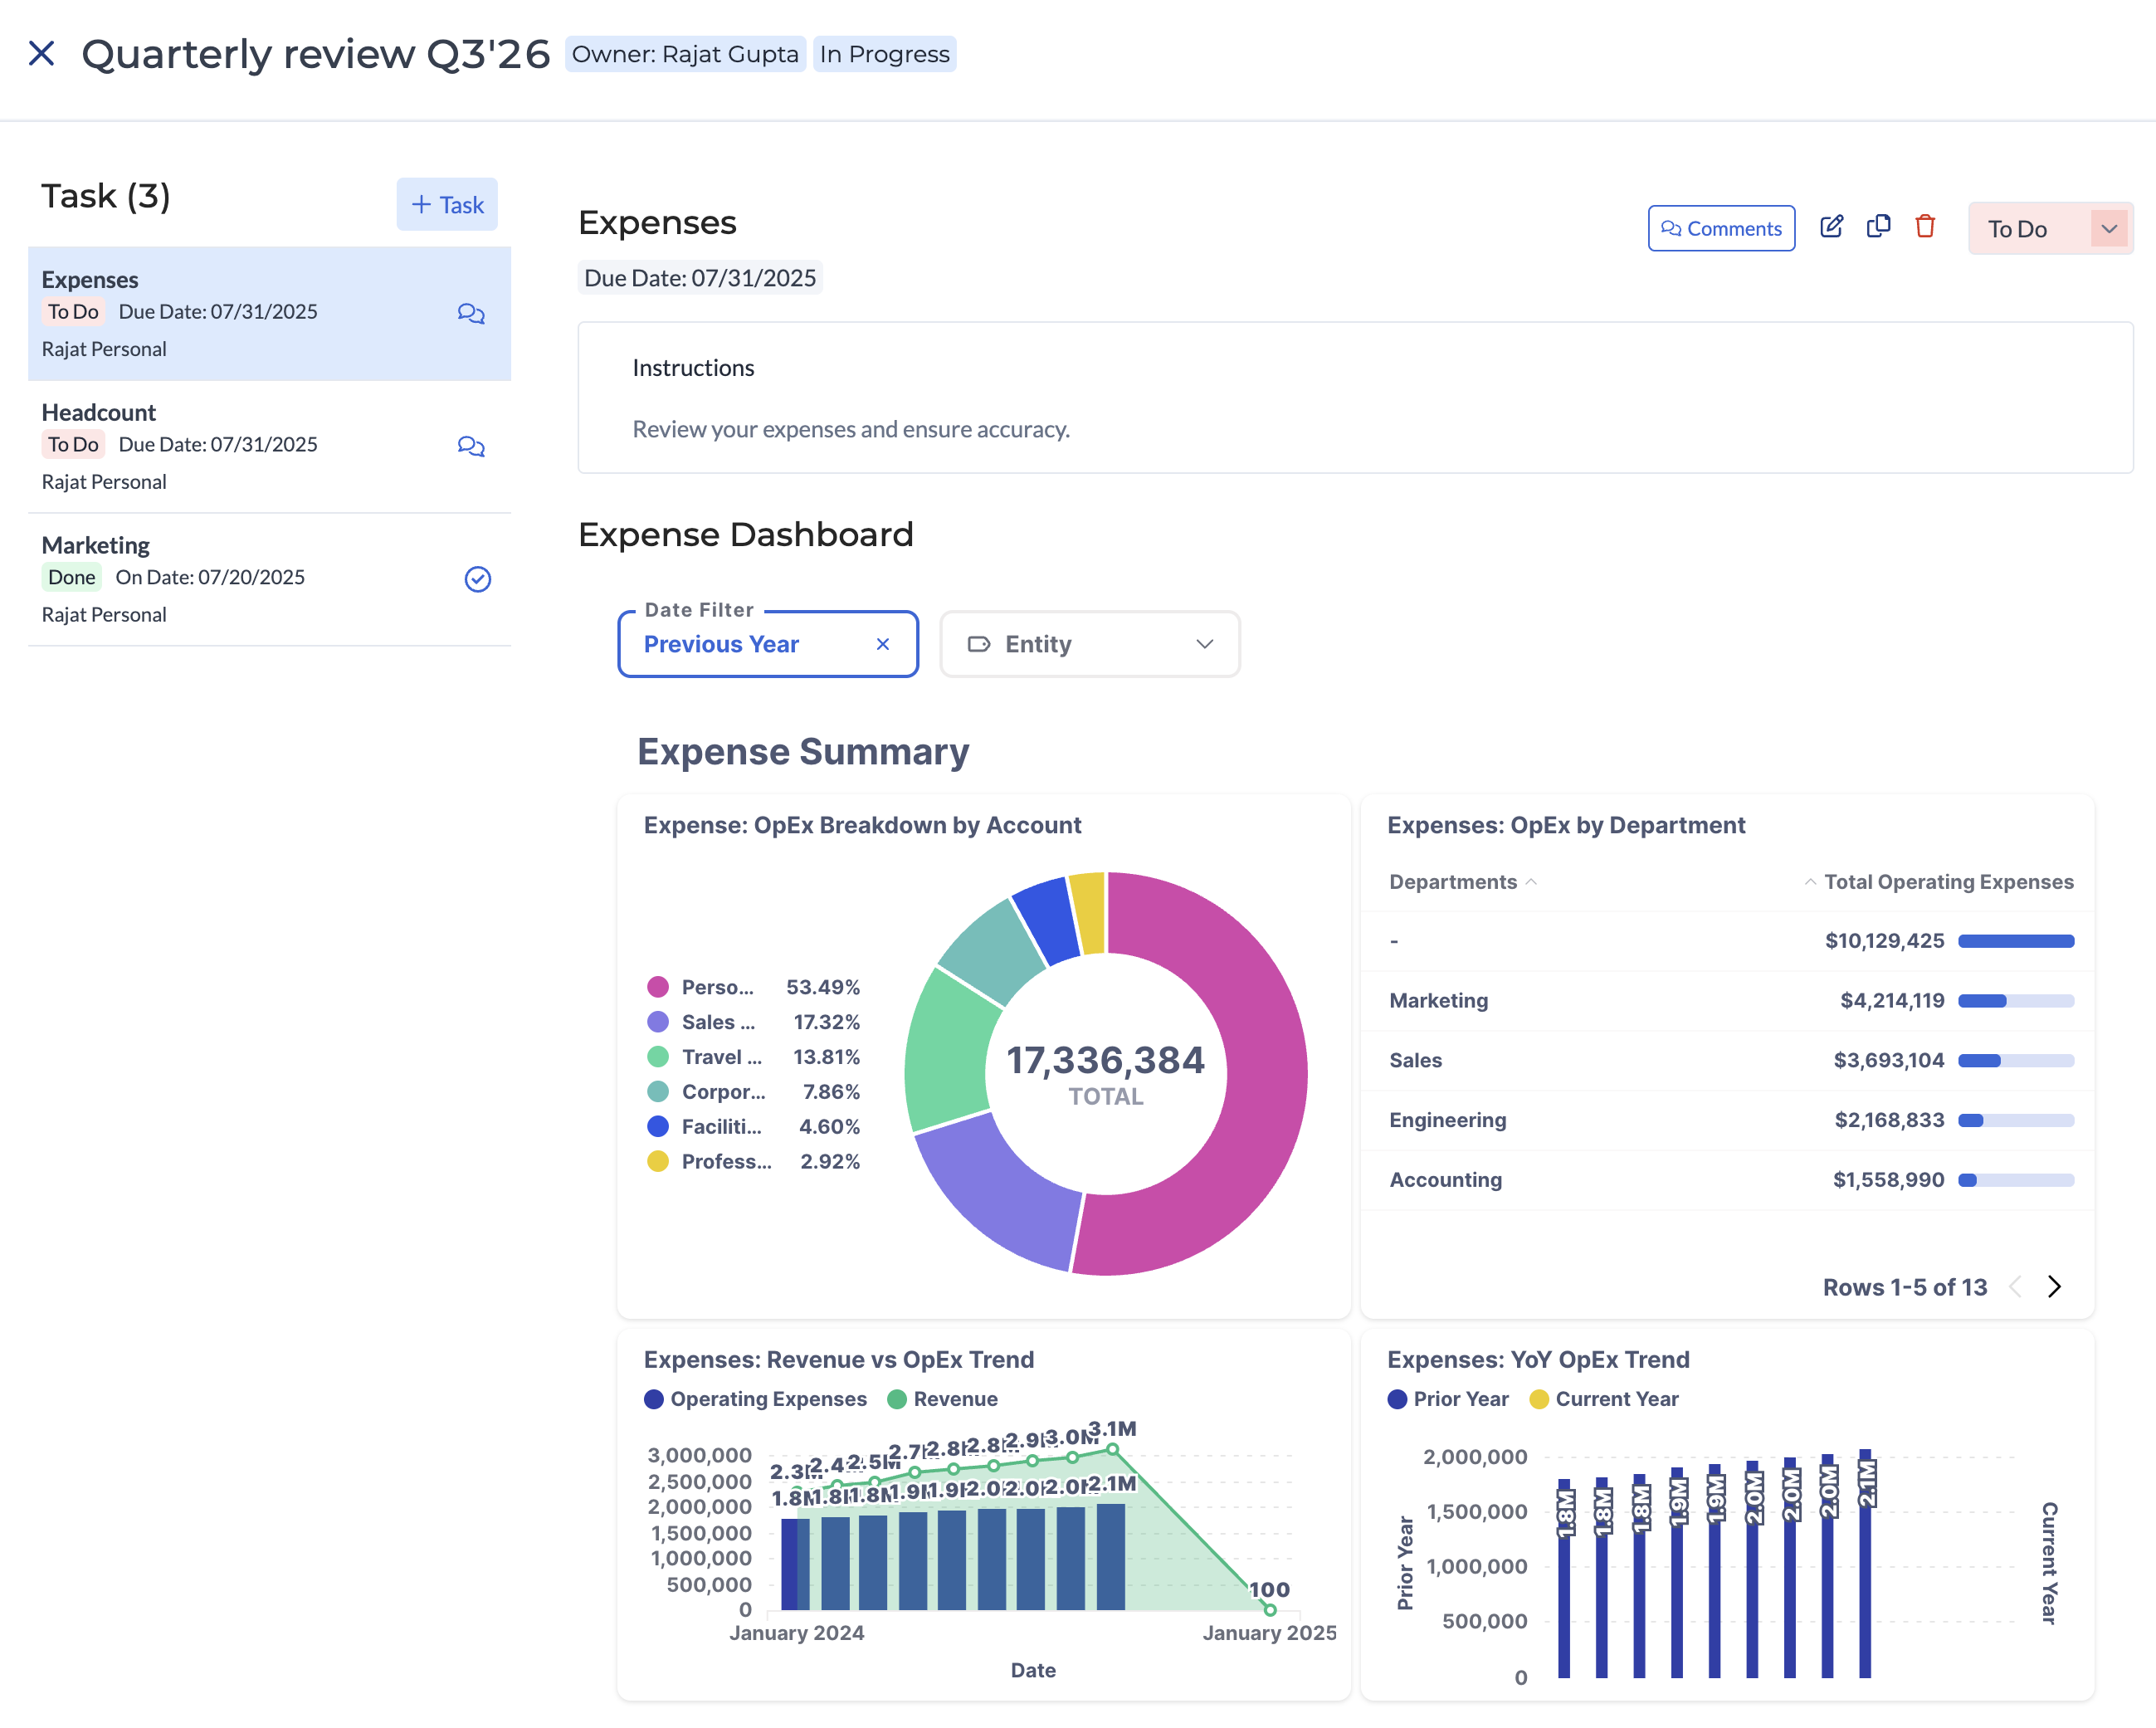Toggle the Prior Year legend in YoY chart

(x=1447, y=1399)
